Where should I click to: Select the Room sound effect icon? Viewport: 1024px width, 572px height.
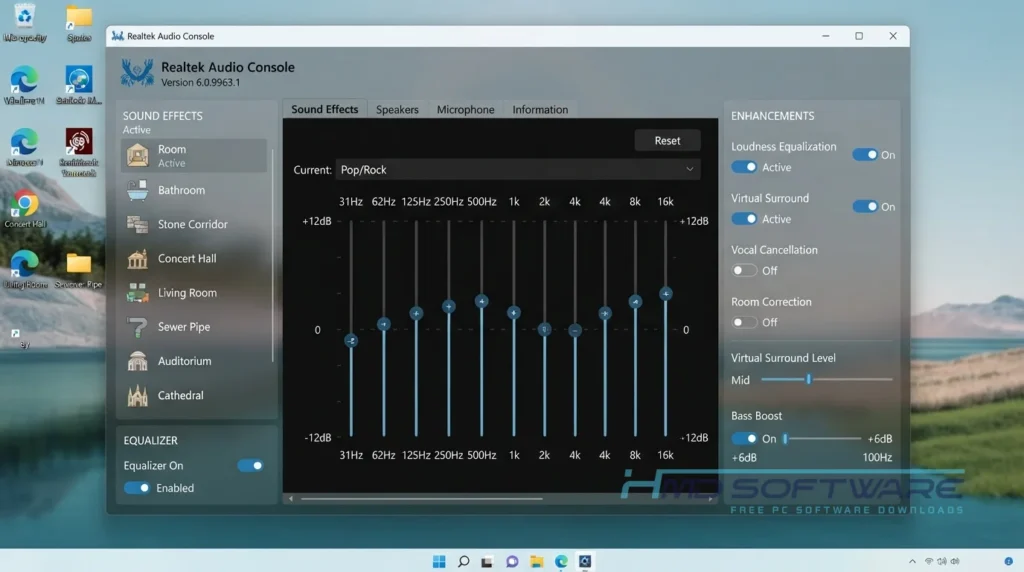point(137,155)
